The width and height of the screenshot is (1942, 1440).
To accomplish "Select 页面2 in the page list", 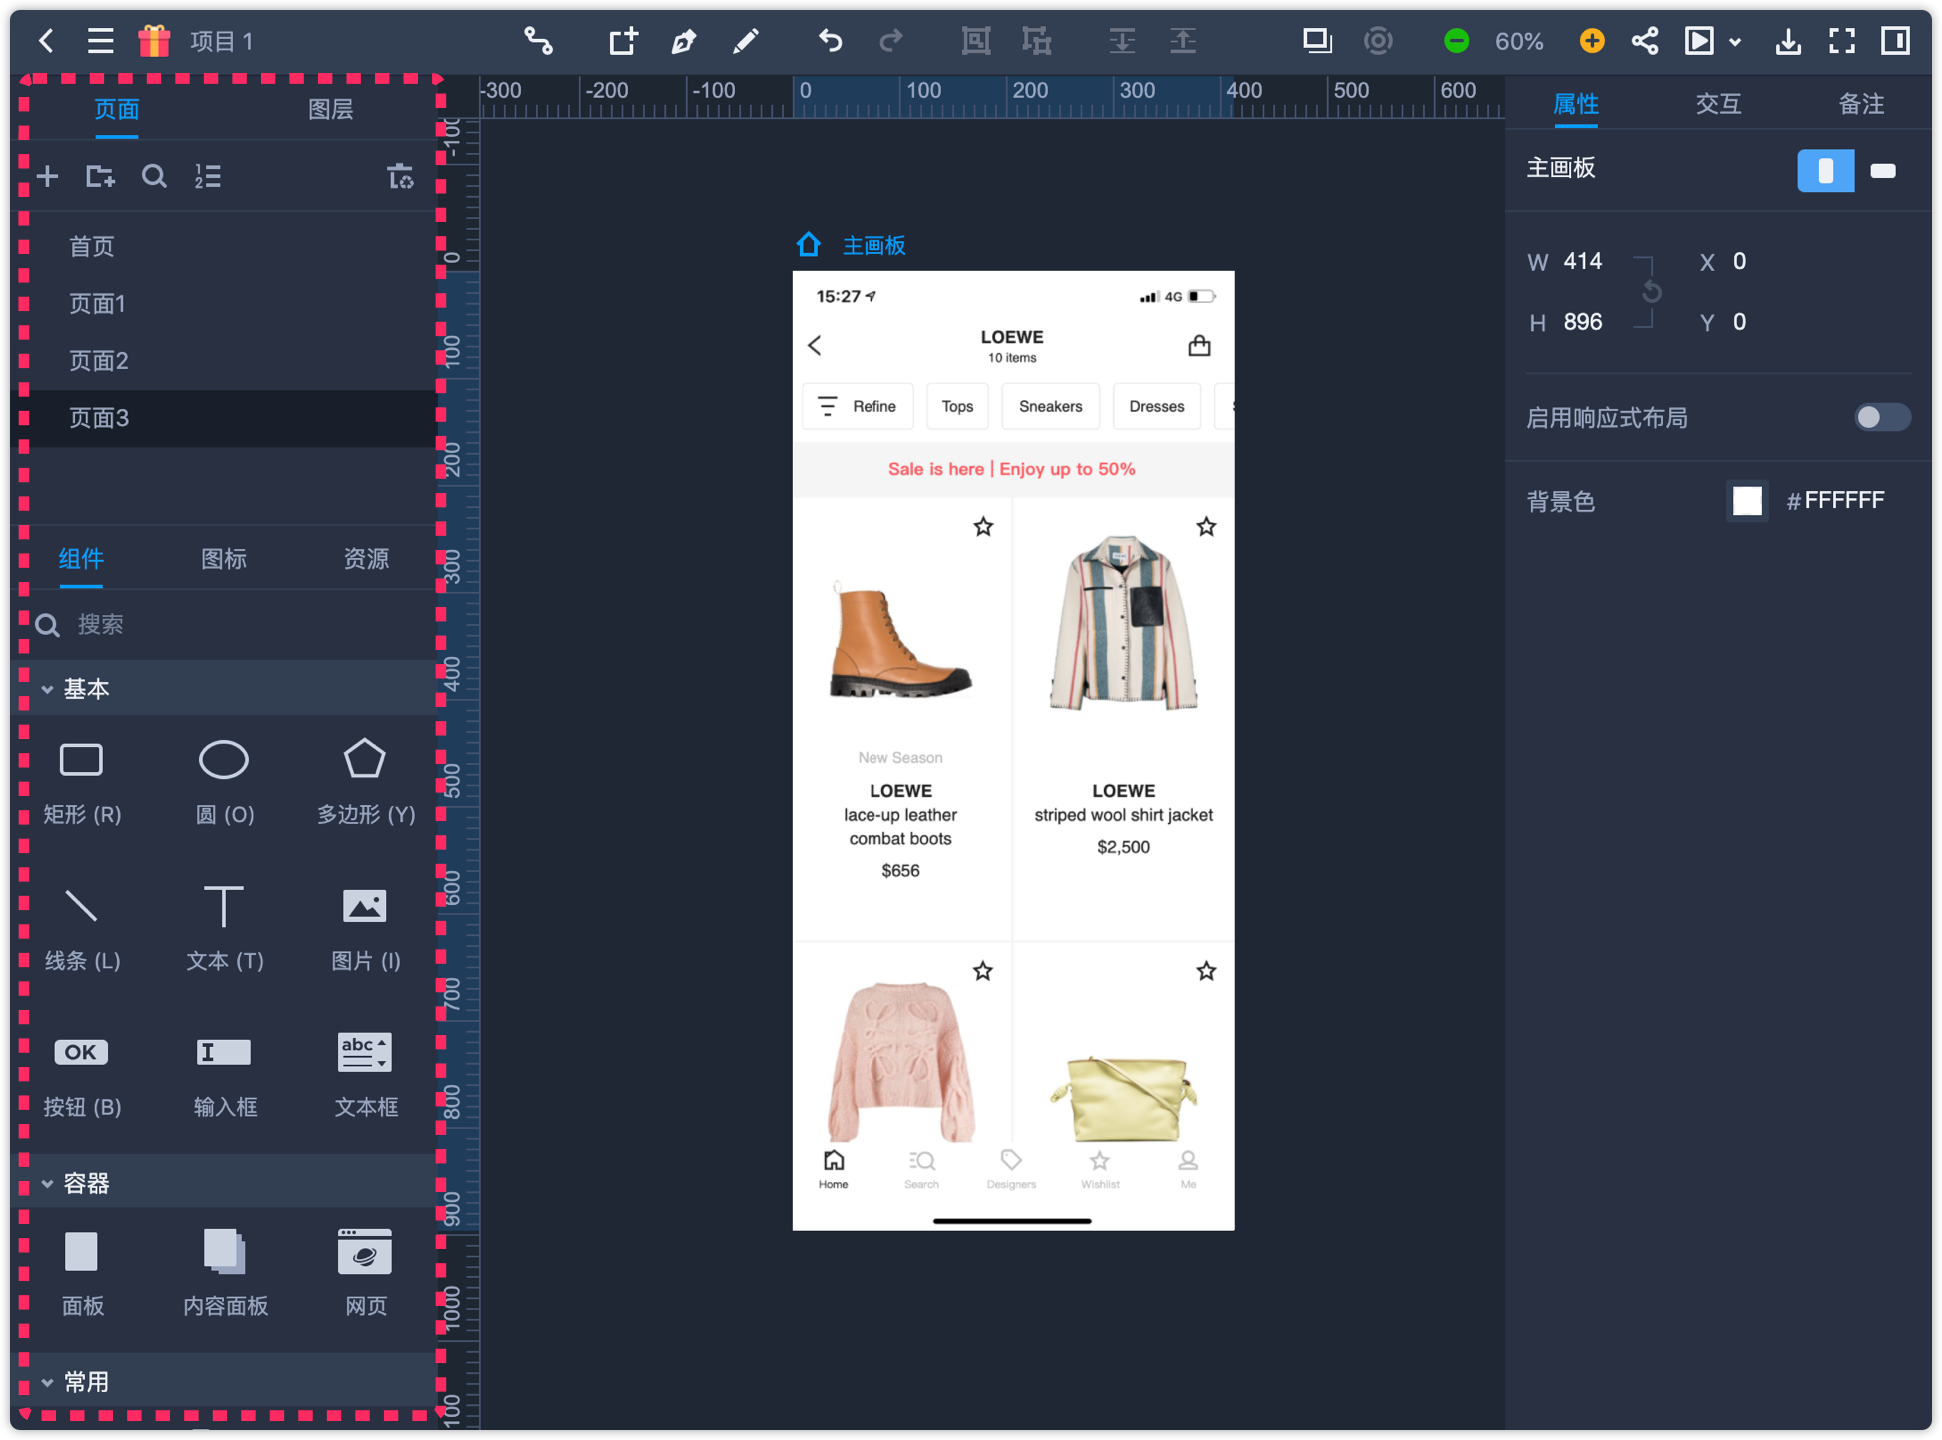I will 98,361.
